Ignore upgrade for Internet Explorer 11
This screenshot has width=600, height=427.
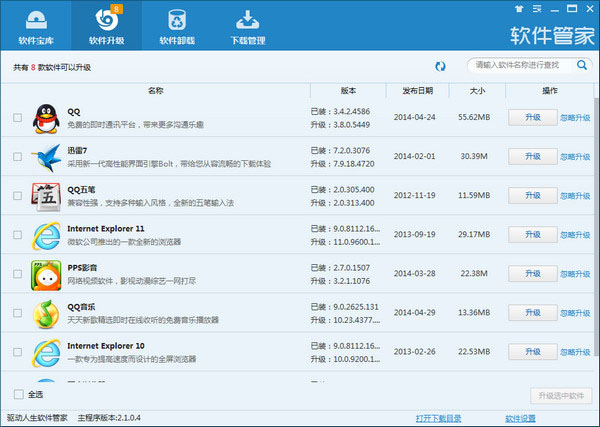tap(575, 235)
